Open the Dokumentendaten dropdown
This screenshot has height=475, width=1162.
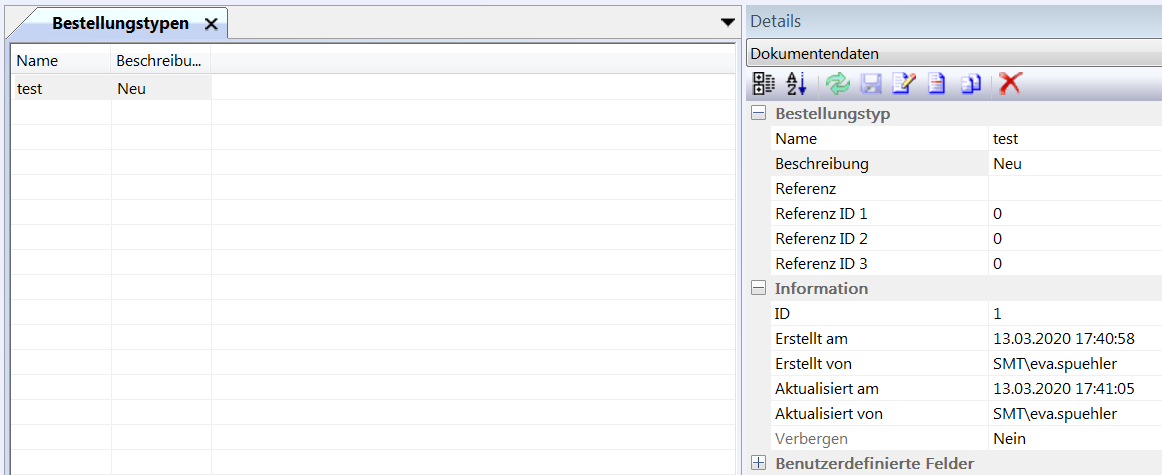(953, 54)
